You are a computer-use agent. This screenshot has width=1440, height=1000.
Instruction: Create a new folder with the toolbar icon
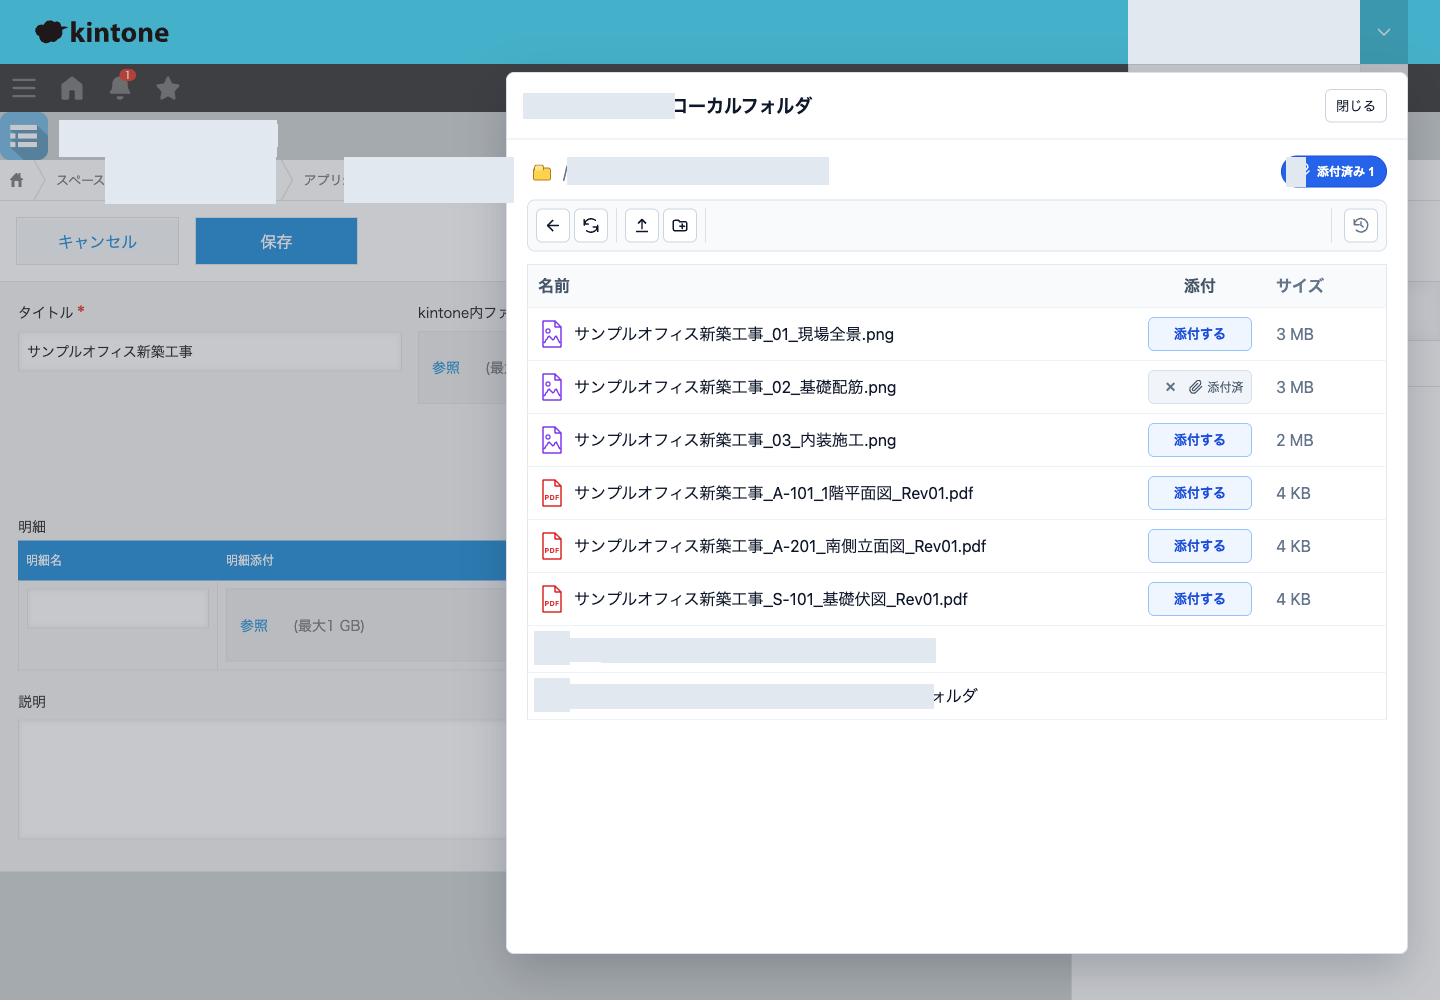pos(680,226)
